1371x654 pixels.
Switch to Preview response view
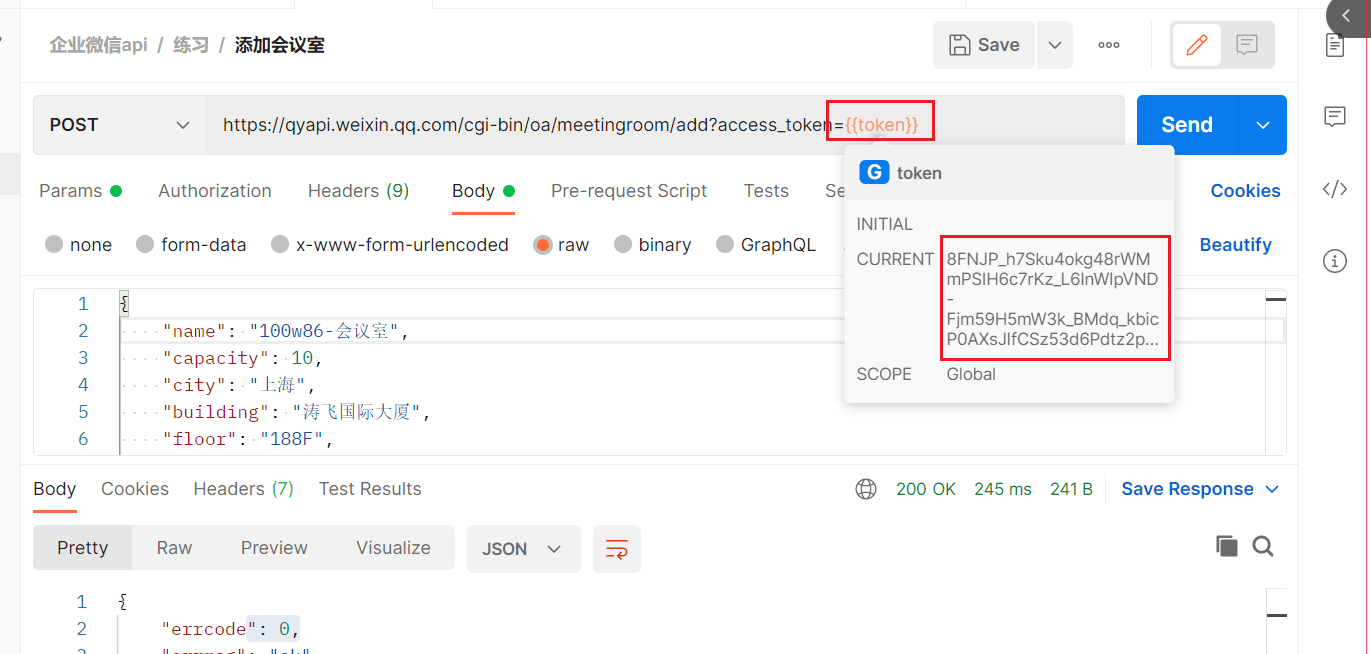(x=274, y=548)
